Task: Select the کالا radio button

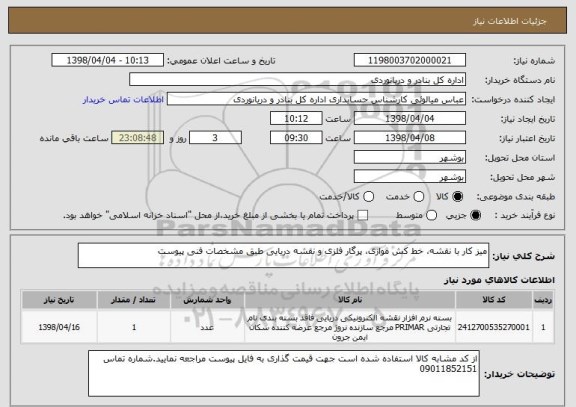Action: [458, 197]
